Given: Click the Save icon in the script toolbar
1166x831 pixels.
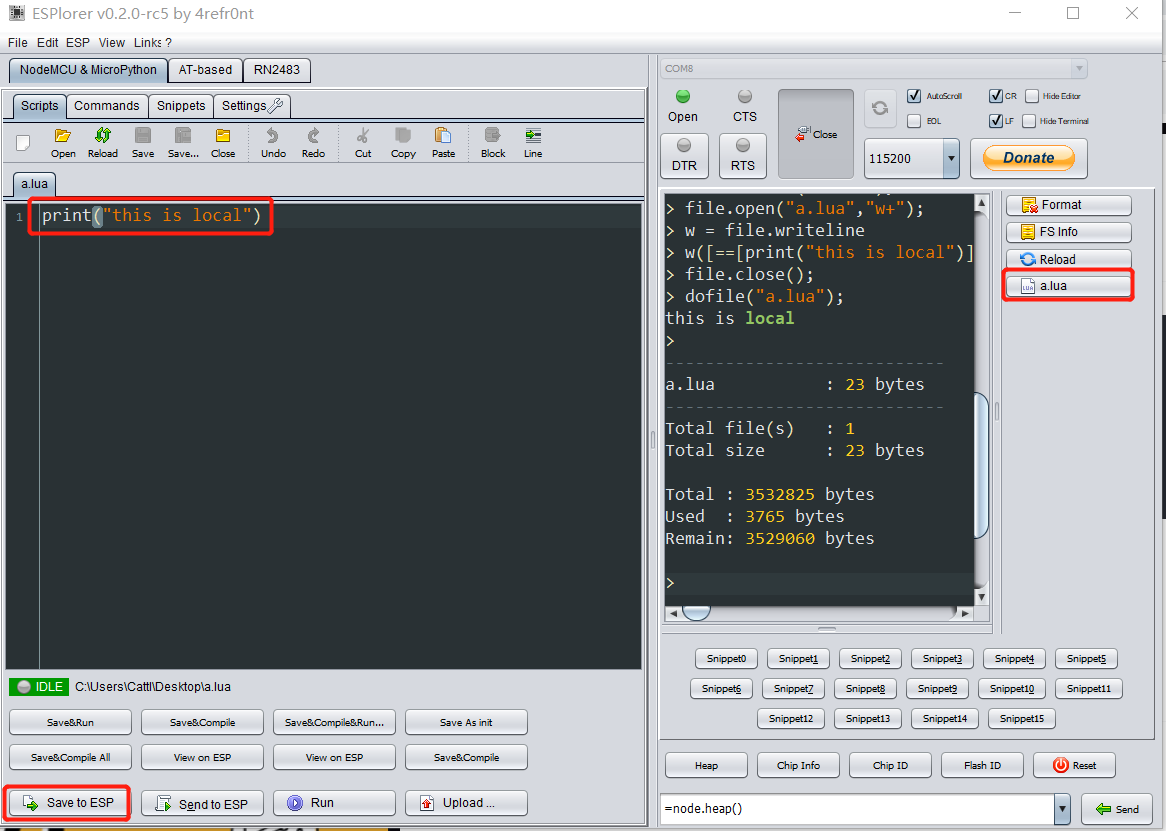Looking at the screenshot, I should 143,143.
